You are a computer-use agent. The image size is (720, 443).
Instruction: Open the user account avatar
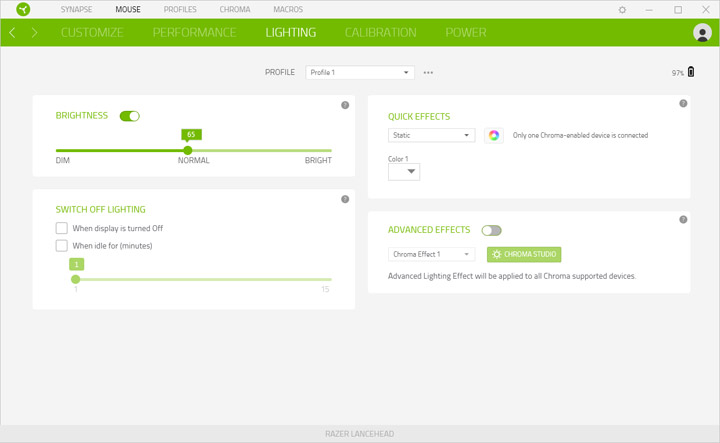coord(702,33)
